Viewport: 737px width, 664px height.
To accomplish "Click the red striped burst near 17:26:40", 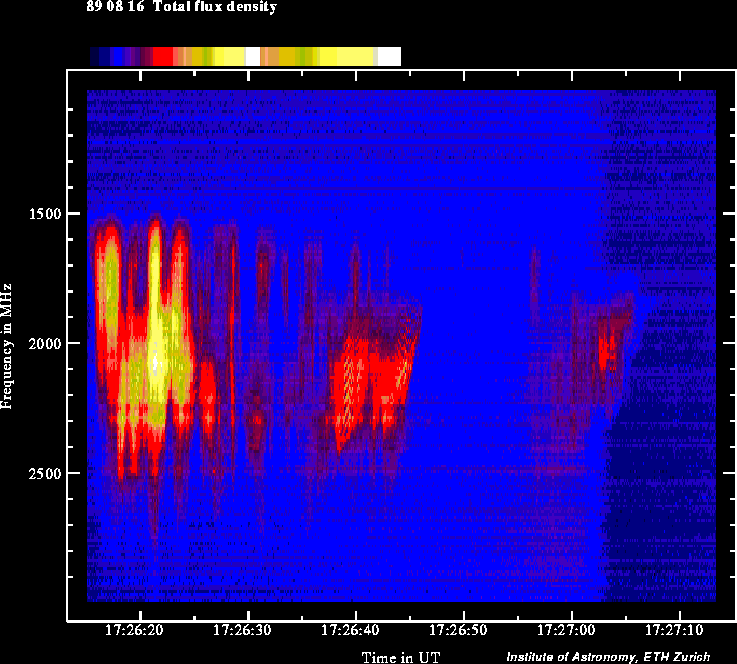I will pyautogui.click(x=349, y=390).
